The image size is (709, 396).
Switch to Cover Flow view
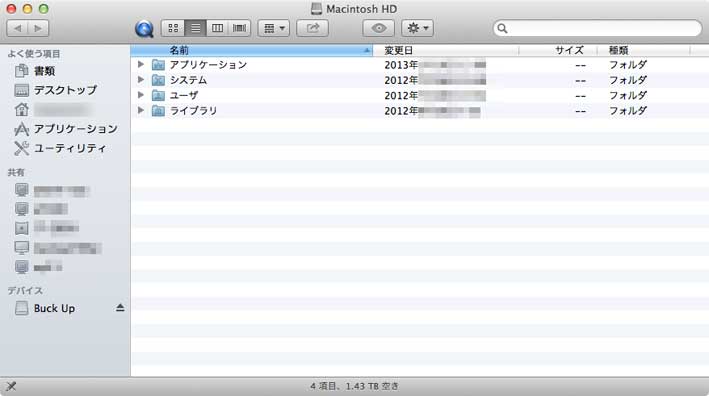coord(240,28)
